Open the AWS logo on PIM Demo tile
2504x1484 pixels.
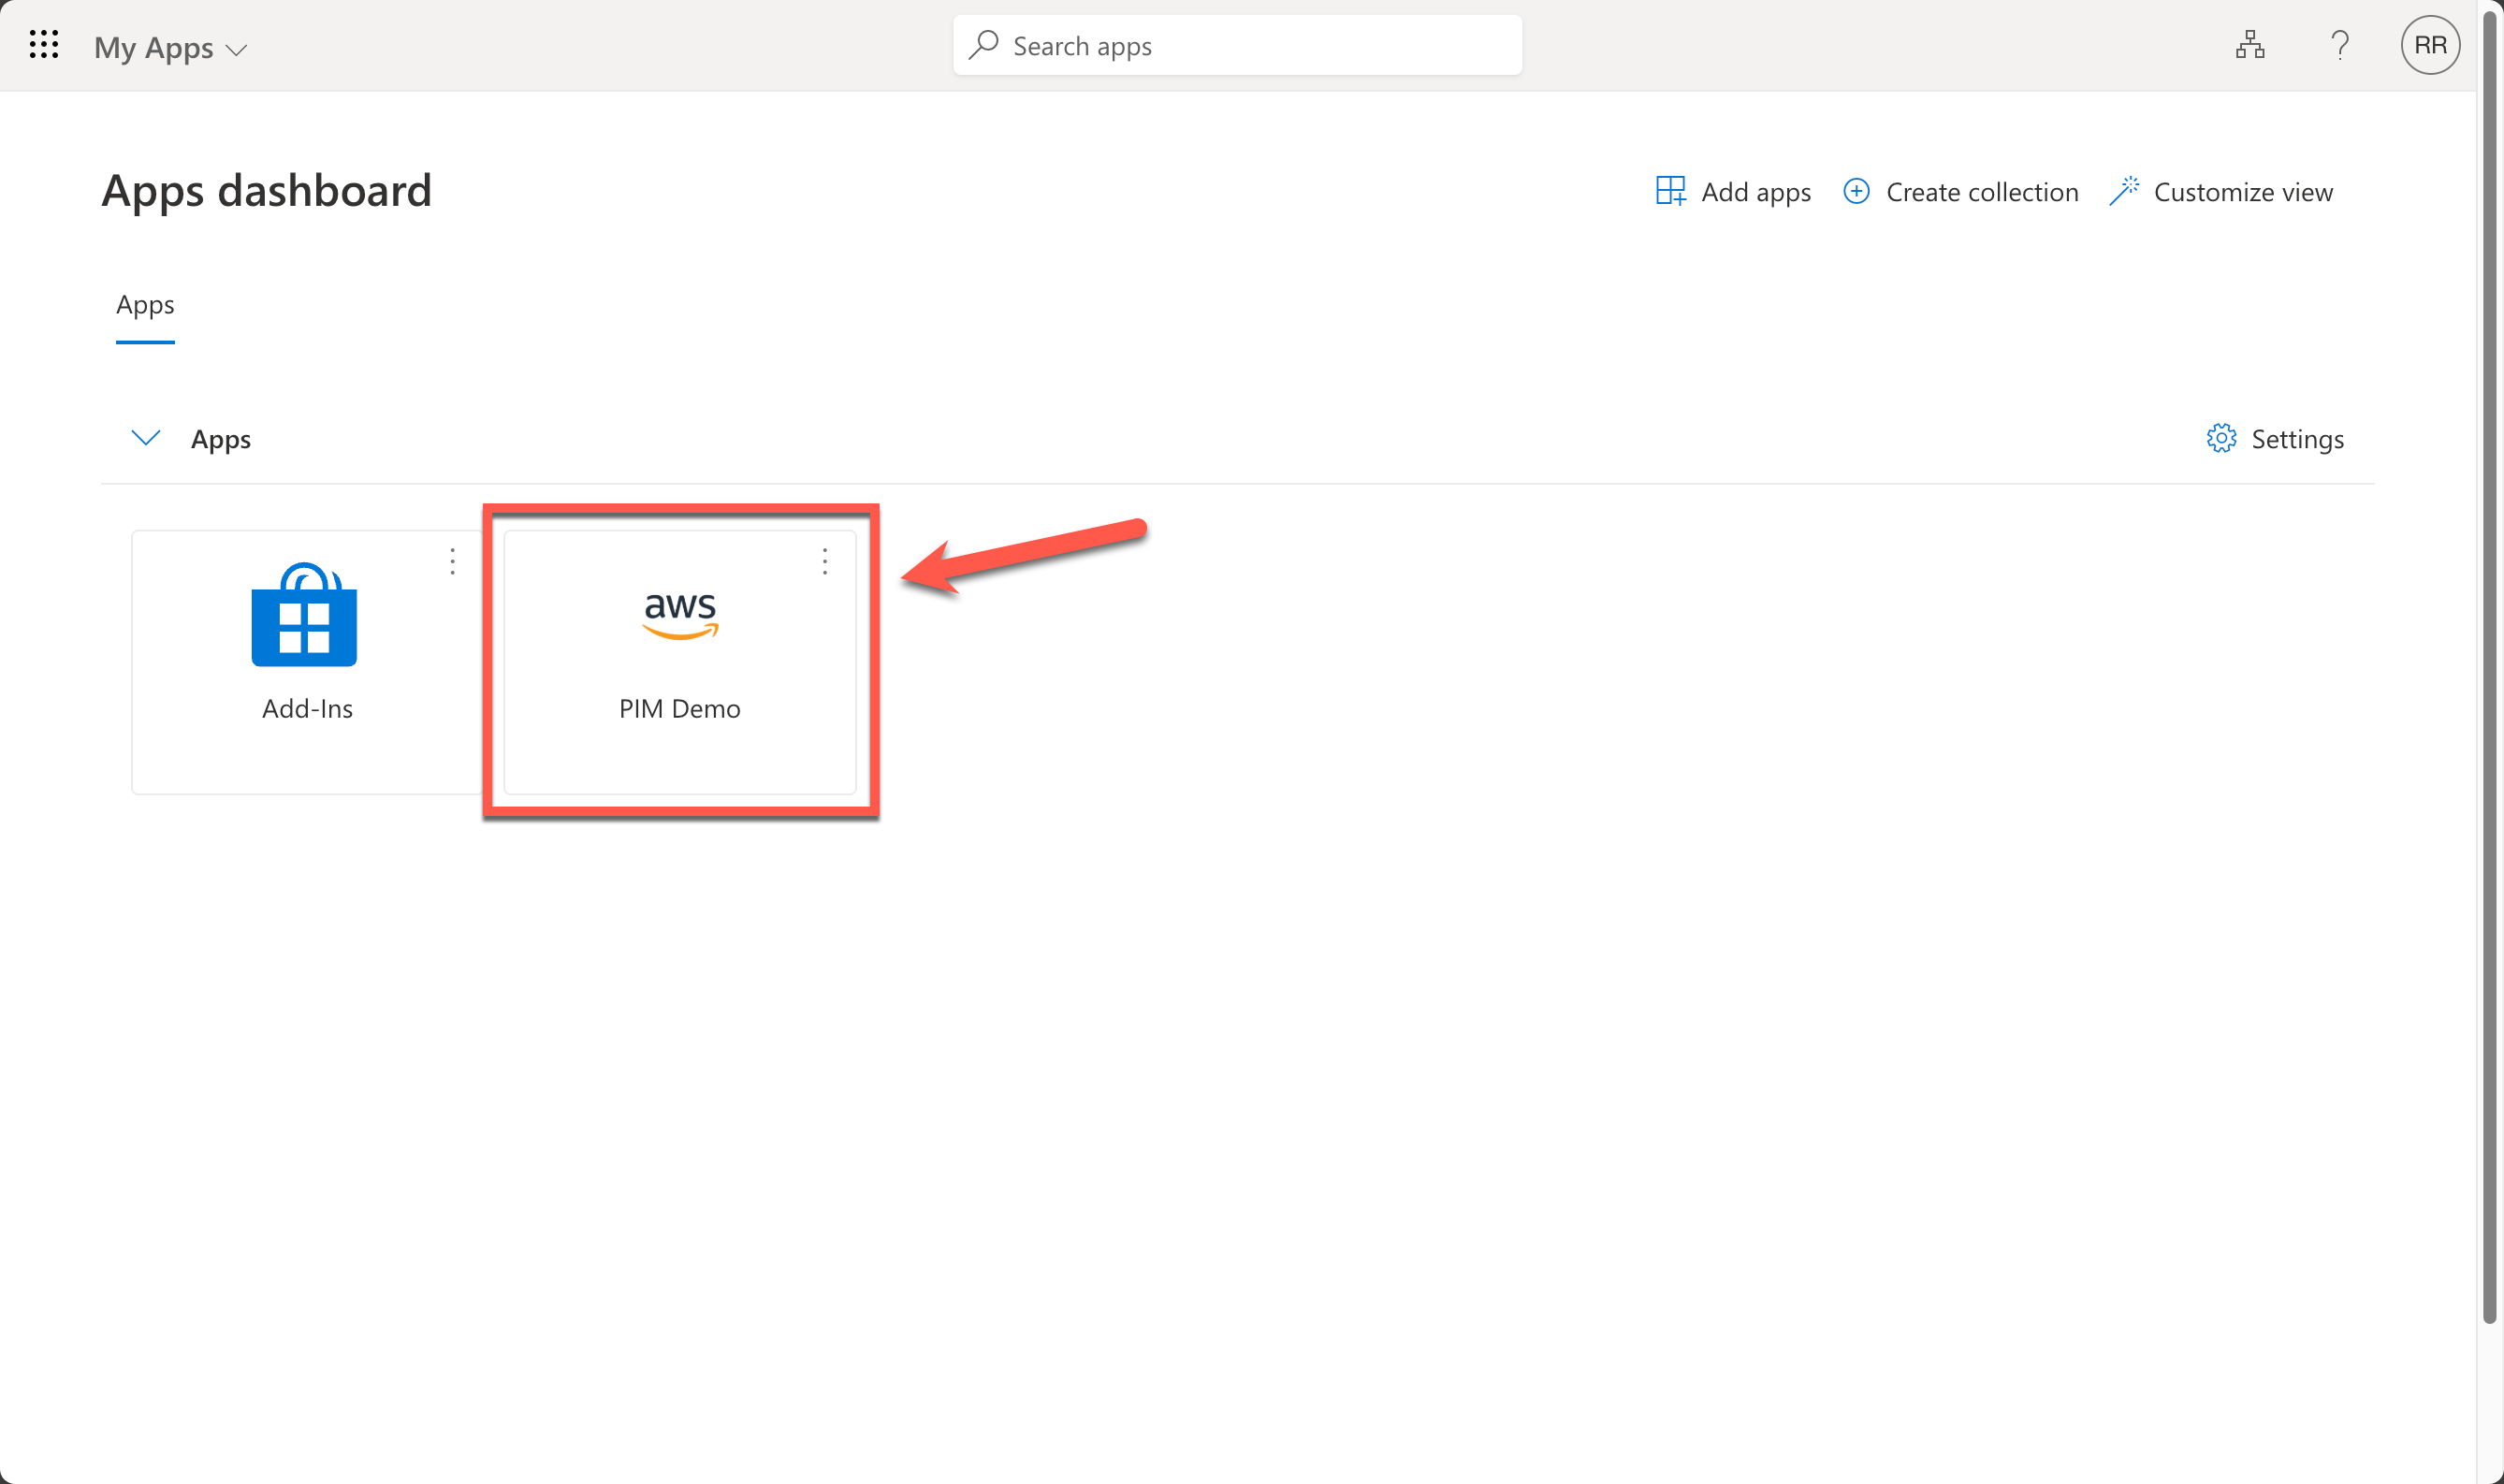pyautogui.click(x=680, y=618)
